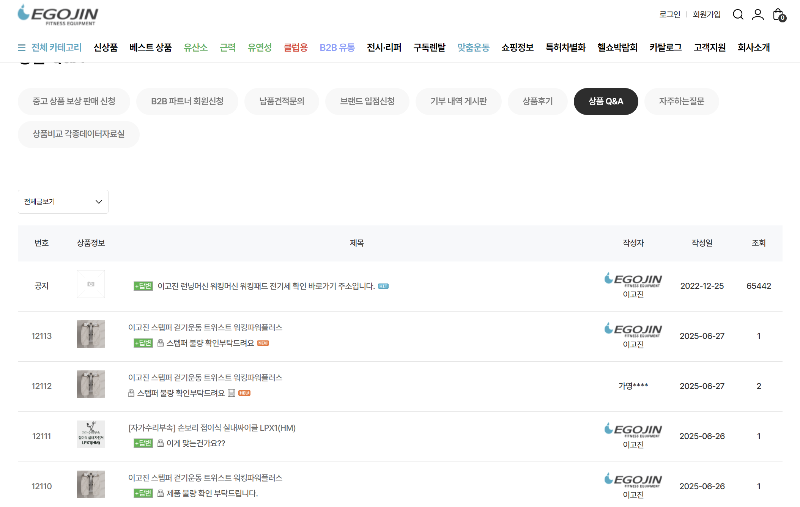Click the green reply badge in notice row
The image size is (800, 507).
coord(143,286)
